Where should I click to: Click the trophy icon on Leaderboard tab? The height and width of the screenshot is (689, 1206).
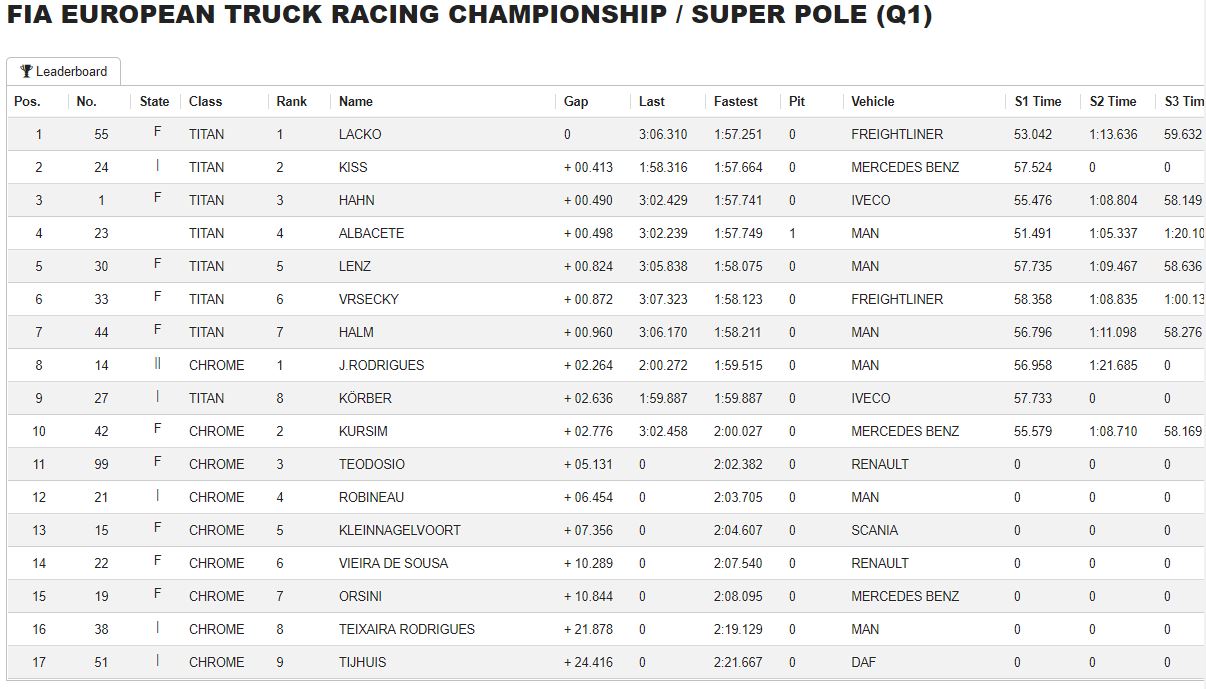click(x=26, y=71)
